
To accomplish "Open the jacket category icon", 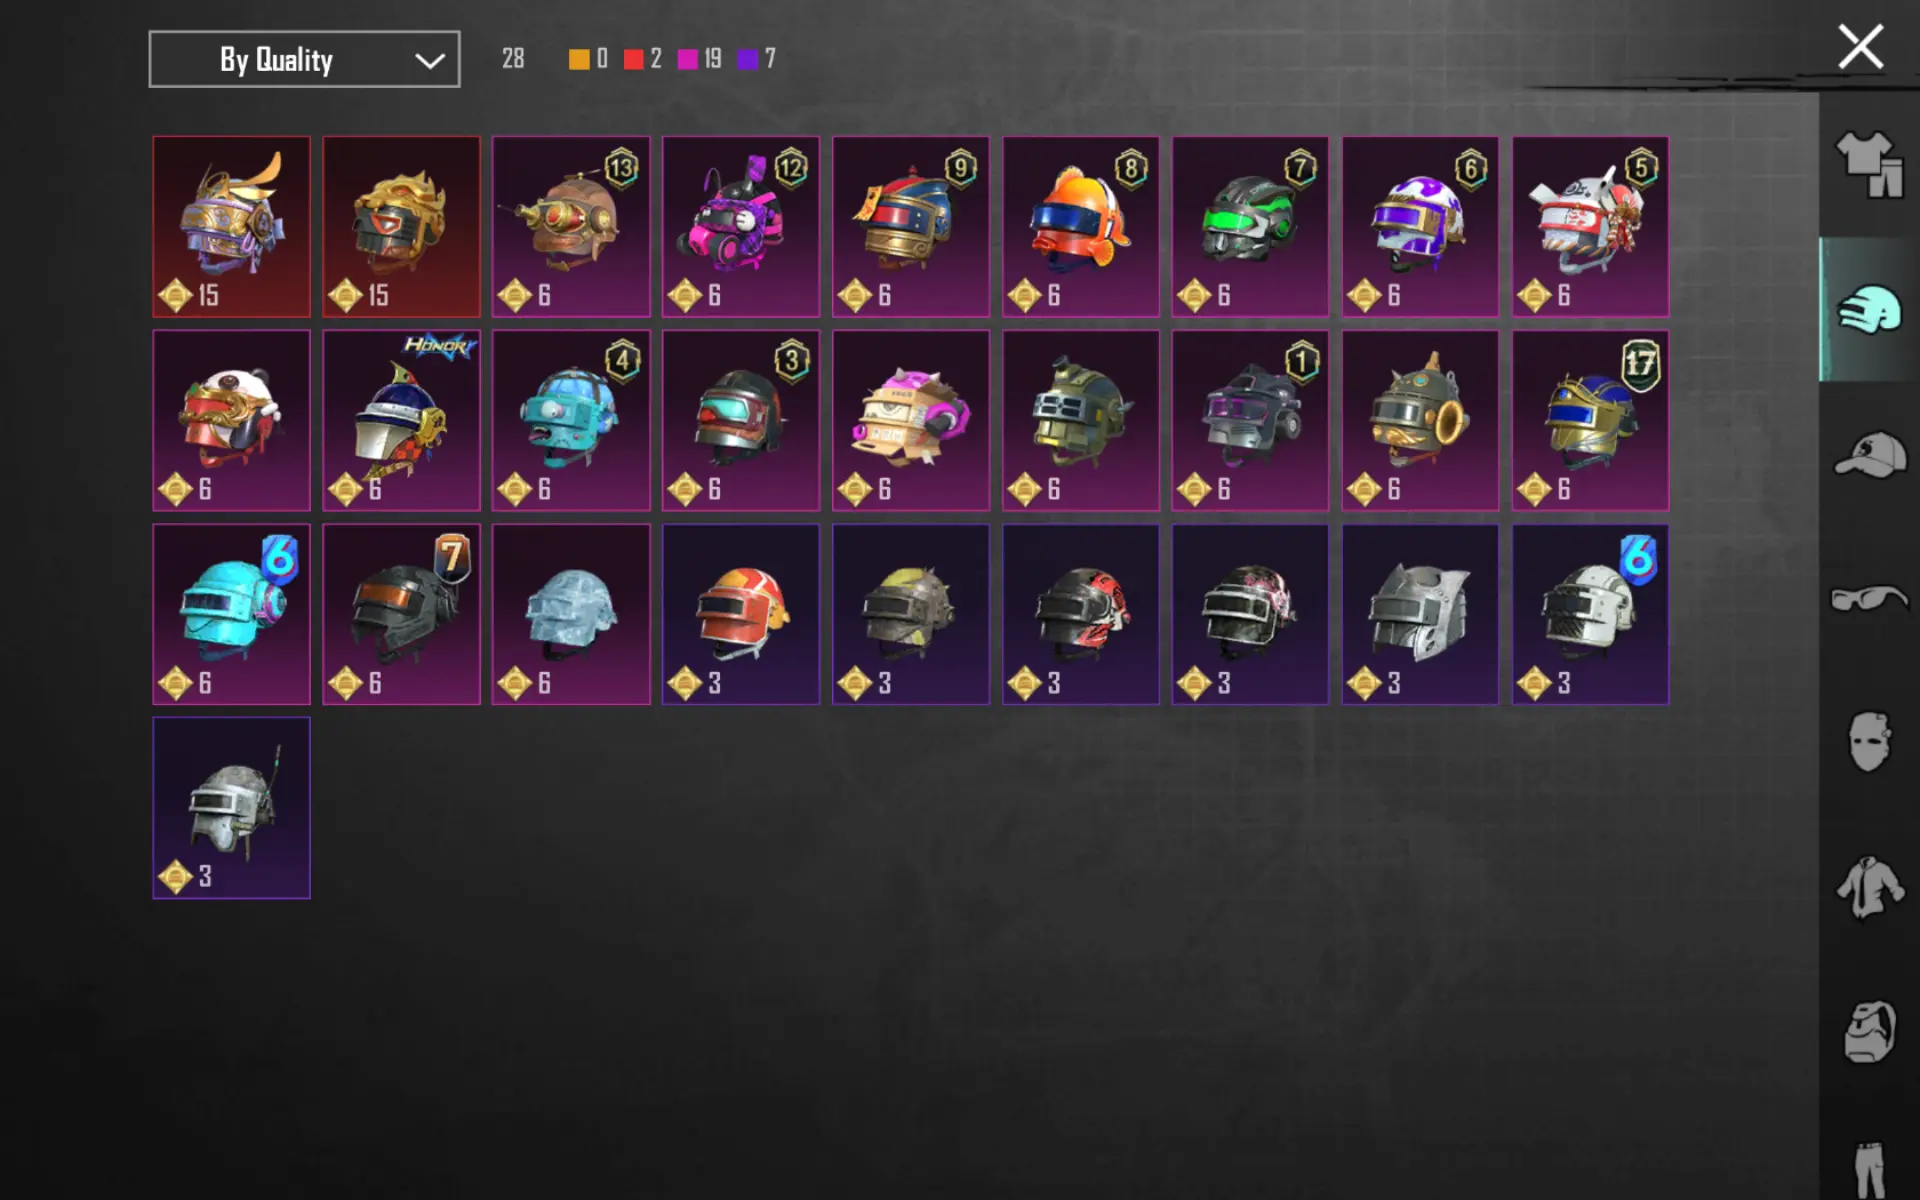I will 1869,887.
